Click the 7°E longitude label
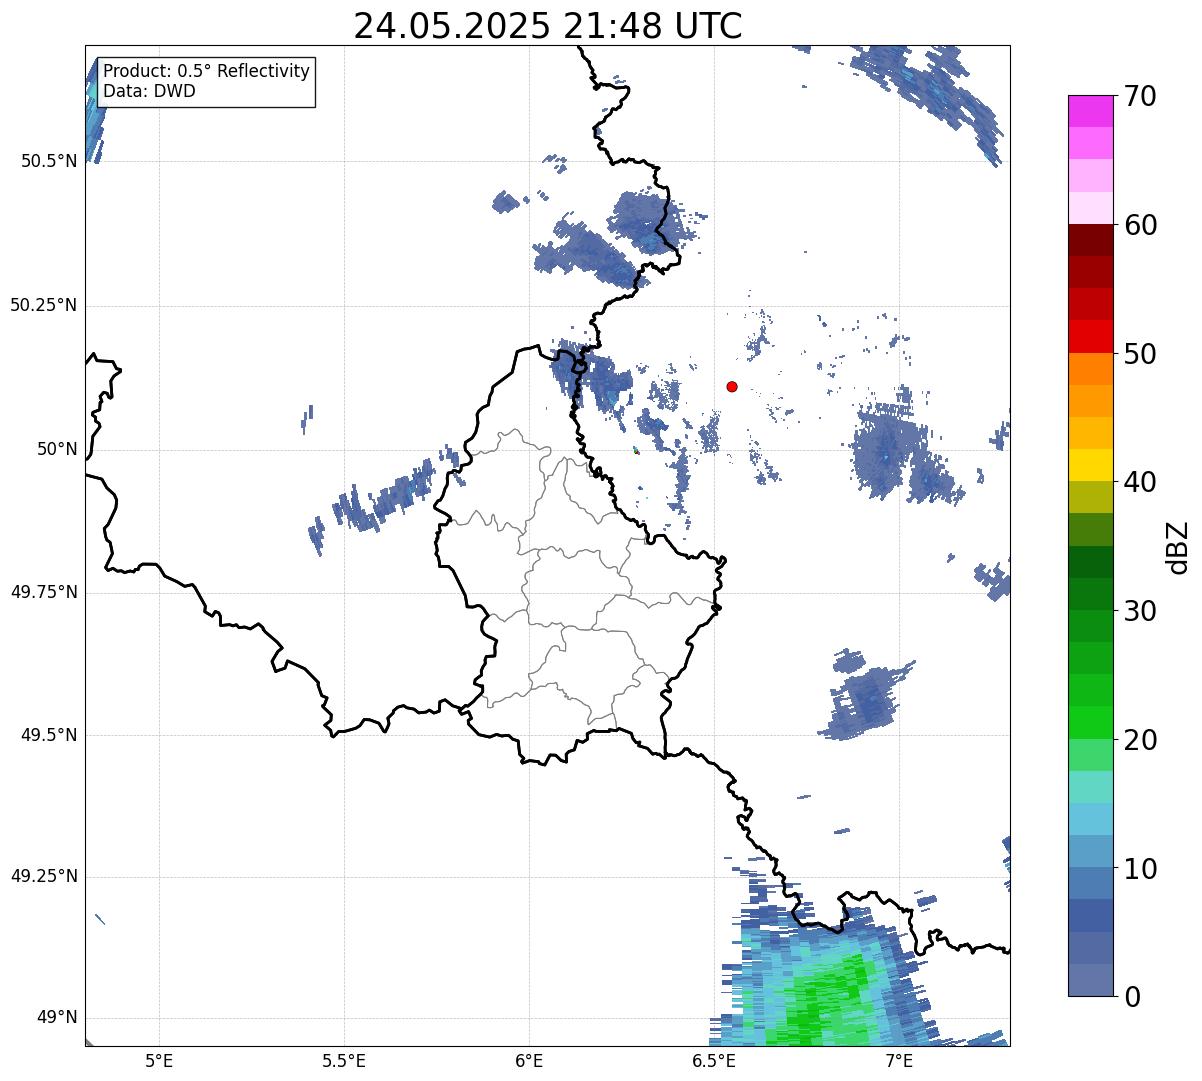The image size is (1202, 1081). click(899, 1060)
